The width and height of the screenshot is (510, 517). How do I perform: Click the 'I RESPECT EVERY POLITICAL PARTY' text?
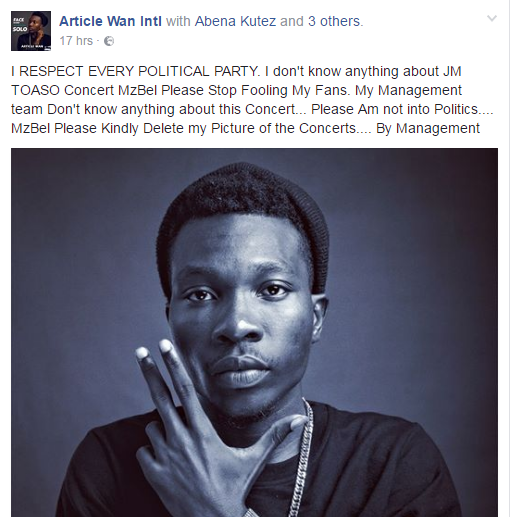(x=135, y=71)
